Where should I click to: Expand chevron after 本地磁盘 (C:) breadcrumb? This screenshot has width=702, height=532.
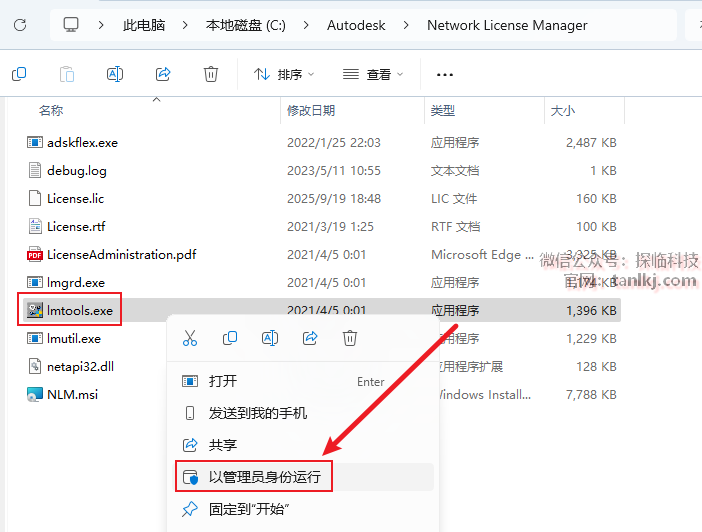(x=306, y=25)
